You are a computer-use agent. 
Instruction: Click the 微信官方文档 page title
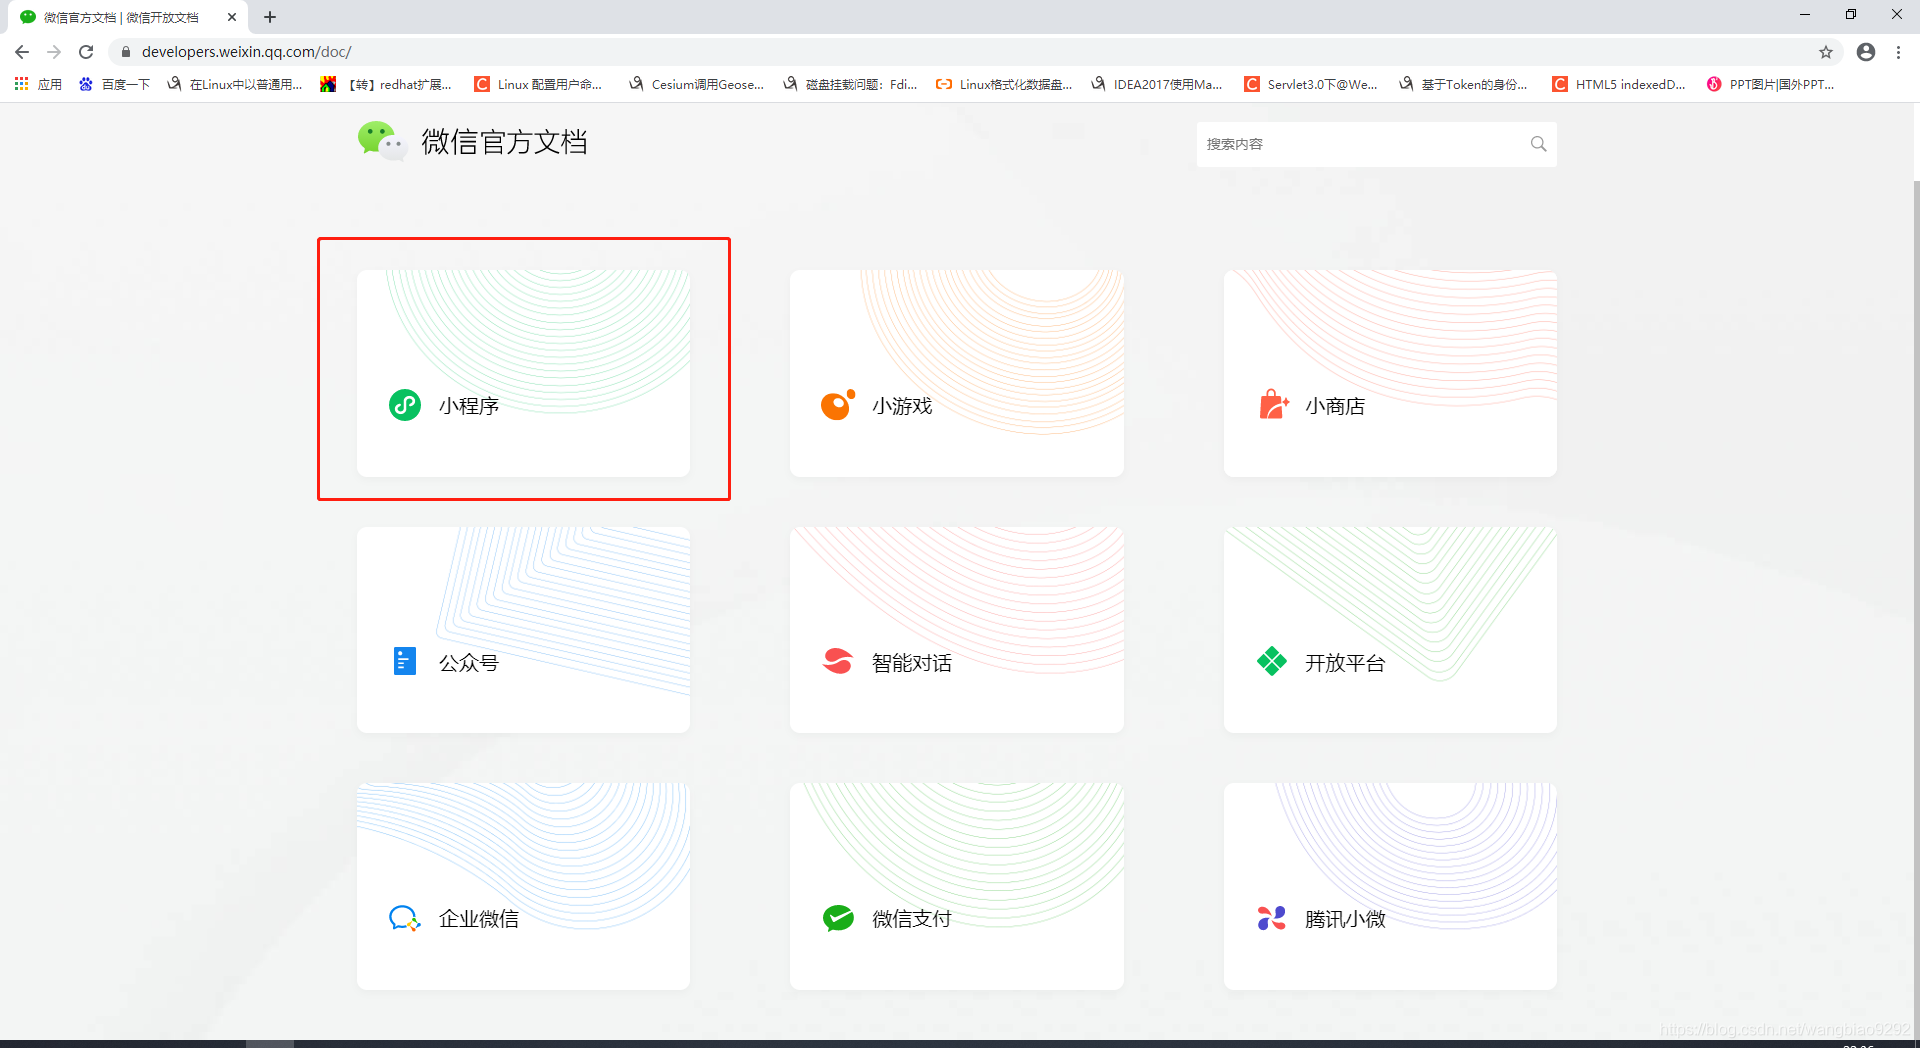click(x=504, y=142)
